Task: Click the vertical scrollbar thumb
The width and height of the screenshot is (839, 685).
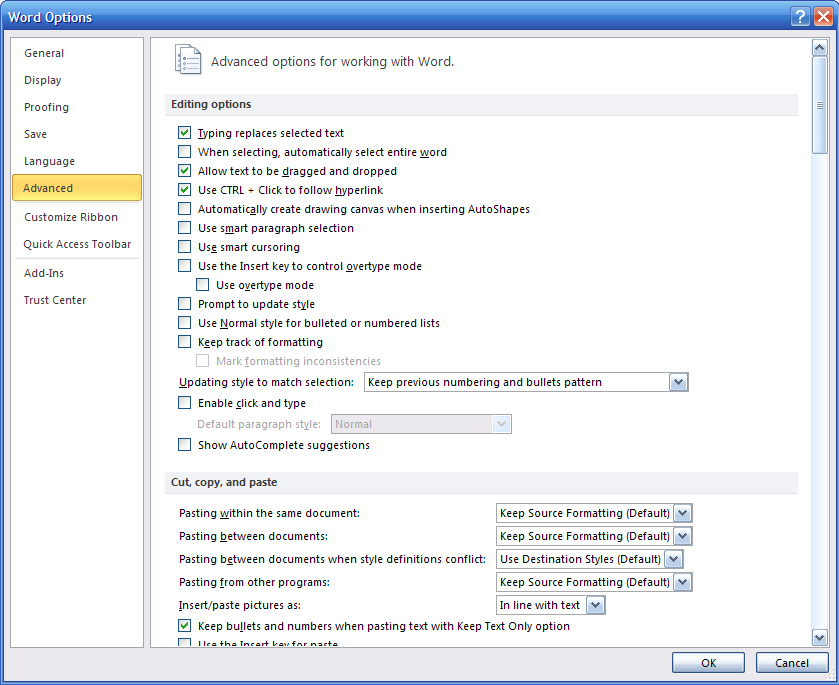Action: 819,105
